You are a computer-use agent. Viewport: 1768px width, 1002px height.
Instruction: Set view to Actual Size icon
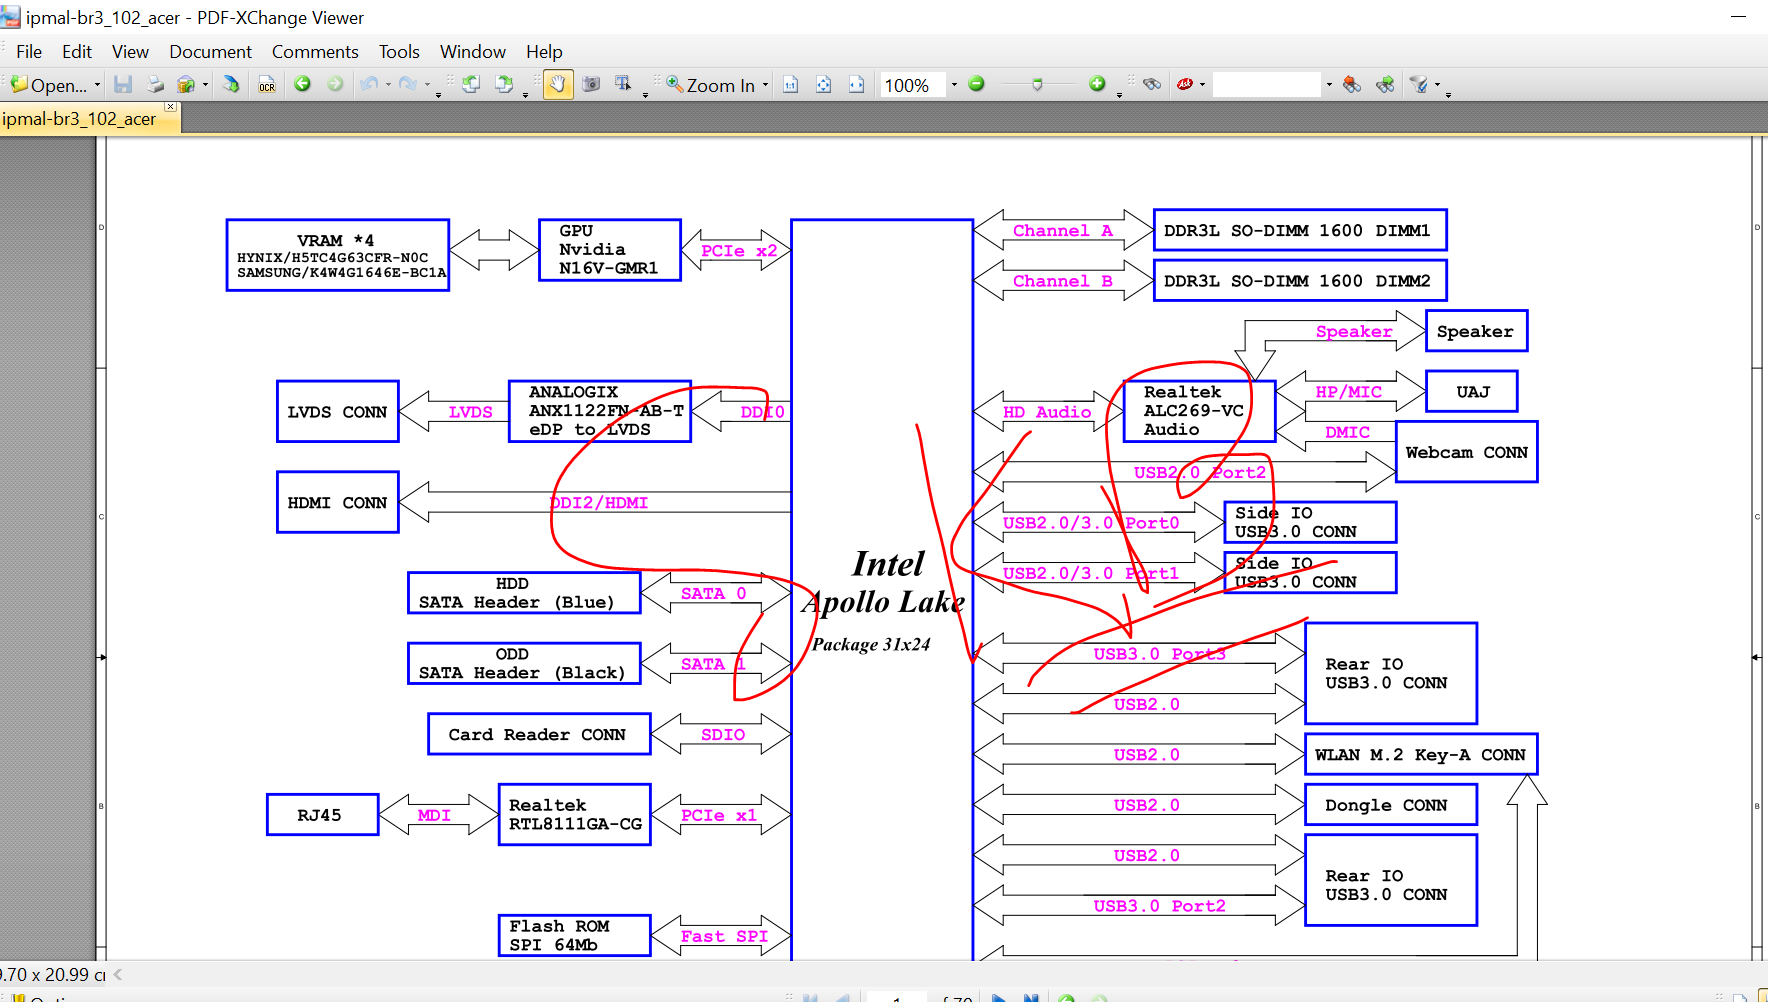pyautogui.click(x=790, y=85)
